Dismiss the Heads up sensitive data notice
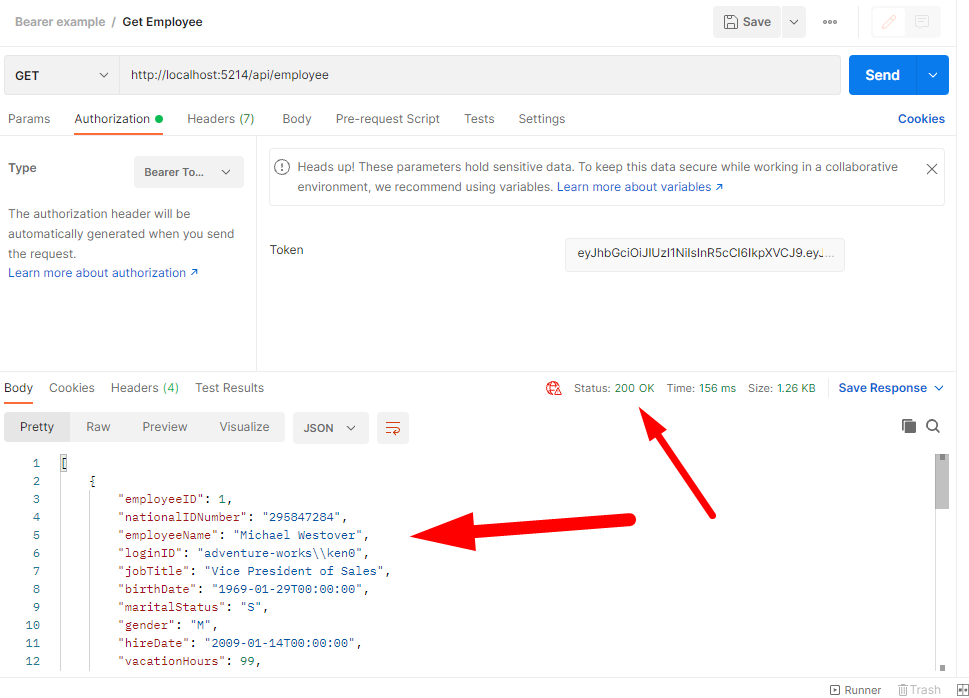This screenshot has height=698, width=969. (x=931, y=169)
